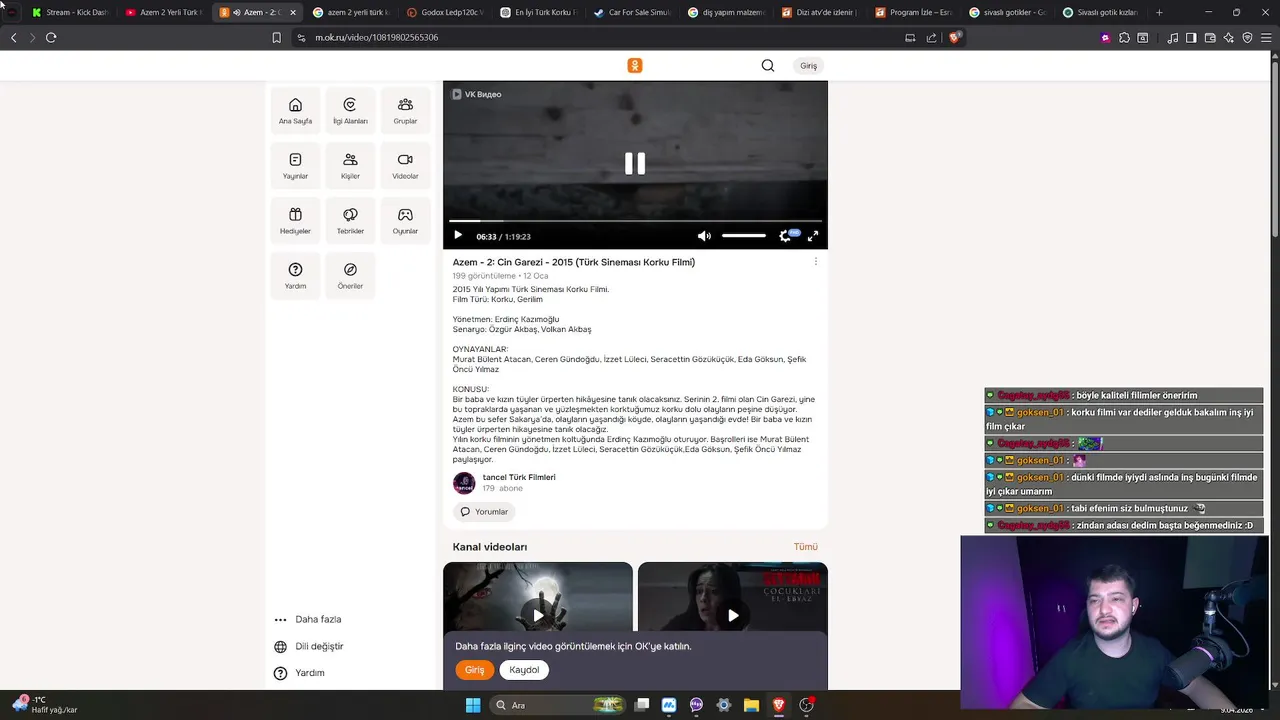The image size is (1280, 720).
Task: Click Yardım link at sidebar bottom
Action: click(300, 673)
